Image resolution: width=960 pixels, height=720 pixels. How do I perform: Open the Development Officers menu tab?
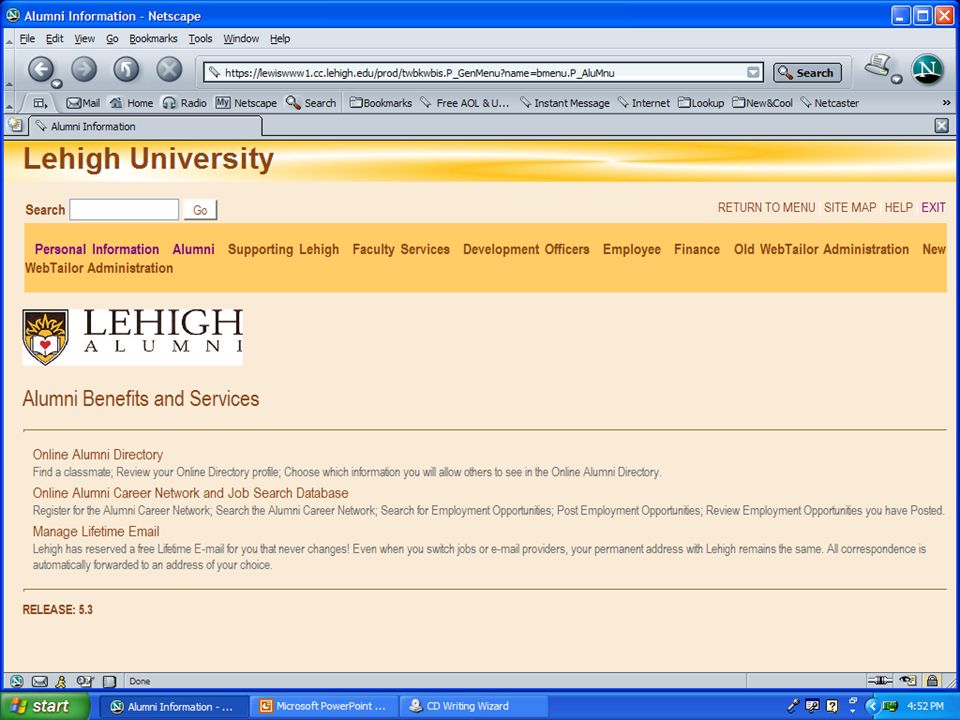[x=526, y=249]
